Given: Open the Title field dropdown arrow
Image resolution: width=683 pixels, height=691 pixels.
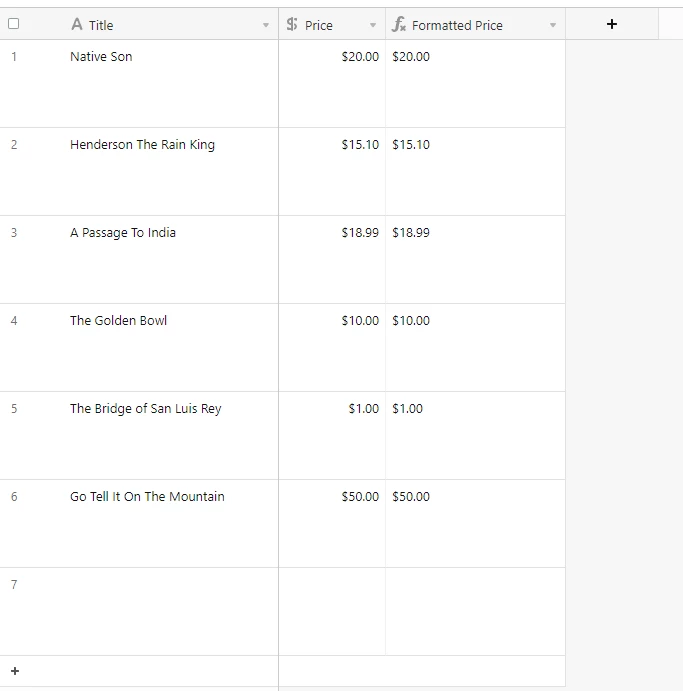Looking at the screenshot, I should [x=266, y=25].
